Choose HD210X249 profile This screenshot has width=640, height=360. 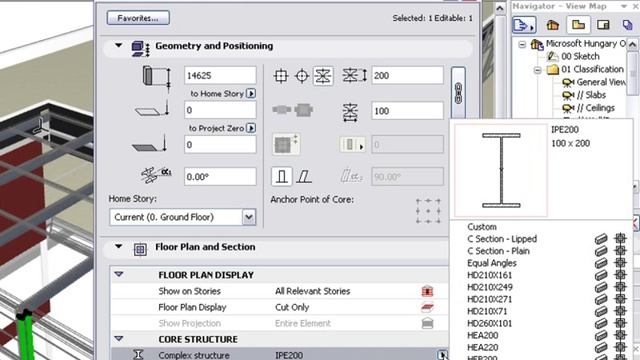490,287
